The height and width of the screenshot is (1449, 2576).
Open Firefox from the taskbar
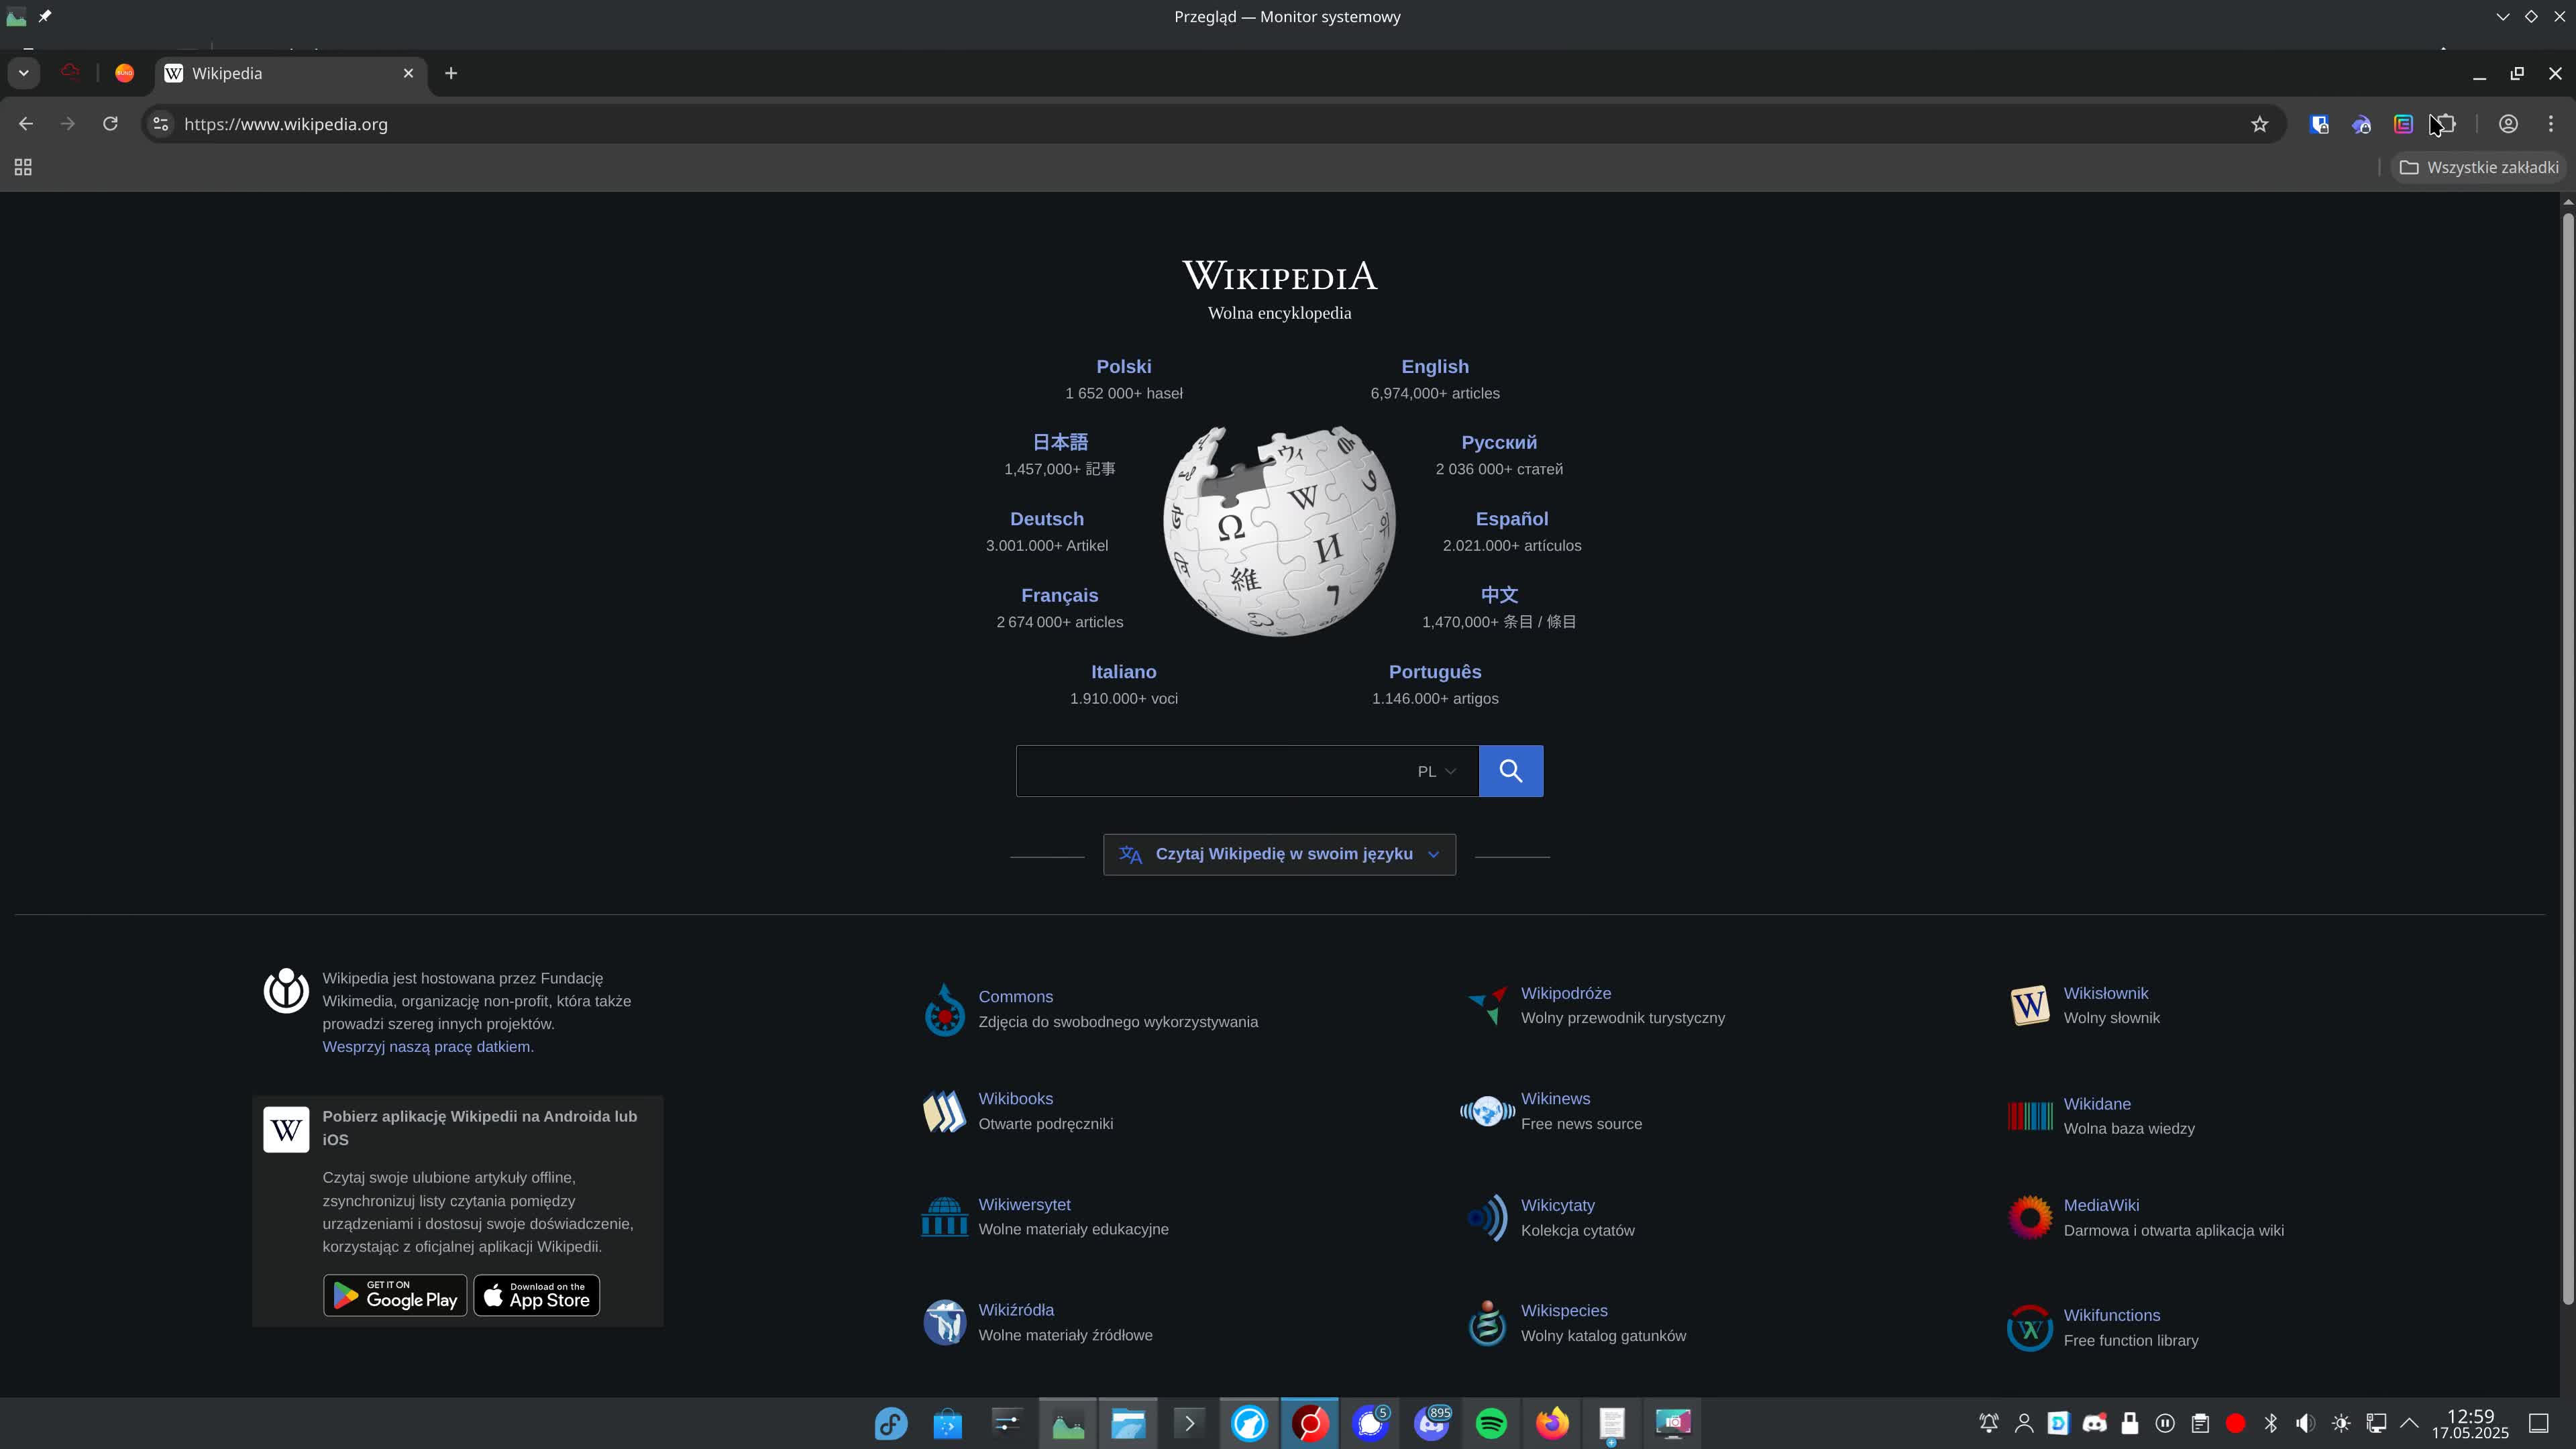[x=1551, y=1423]
